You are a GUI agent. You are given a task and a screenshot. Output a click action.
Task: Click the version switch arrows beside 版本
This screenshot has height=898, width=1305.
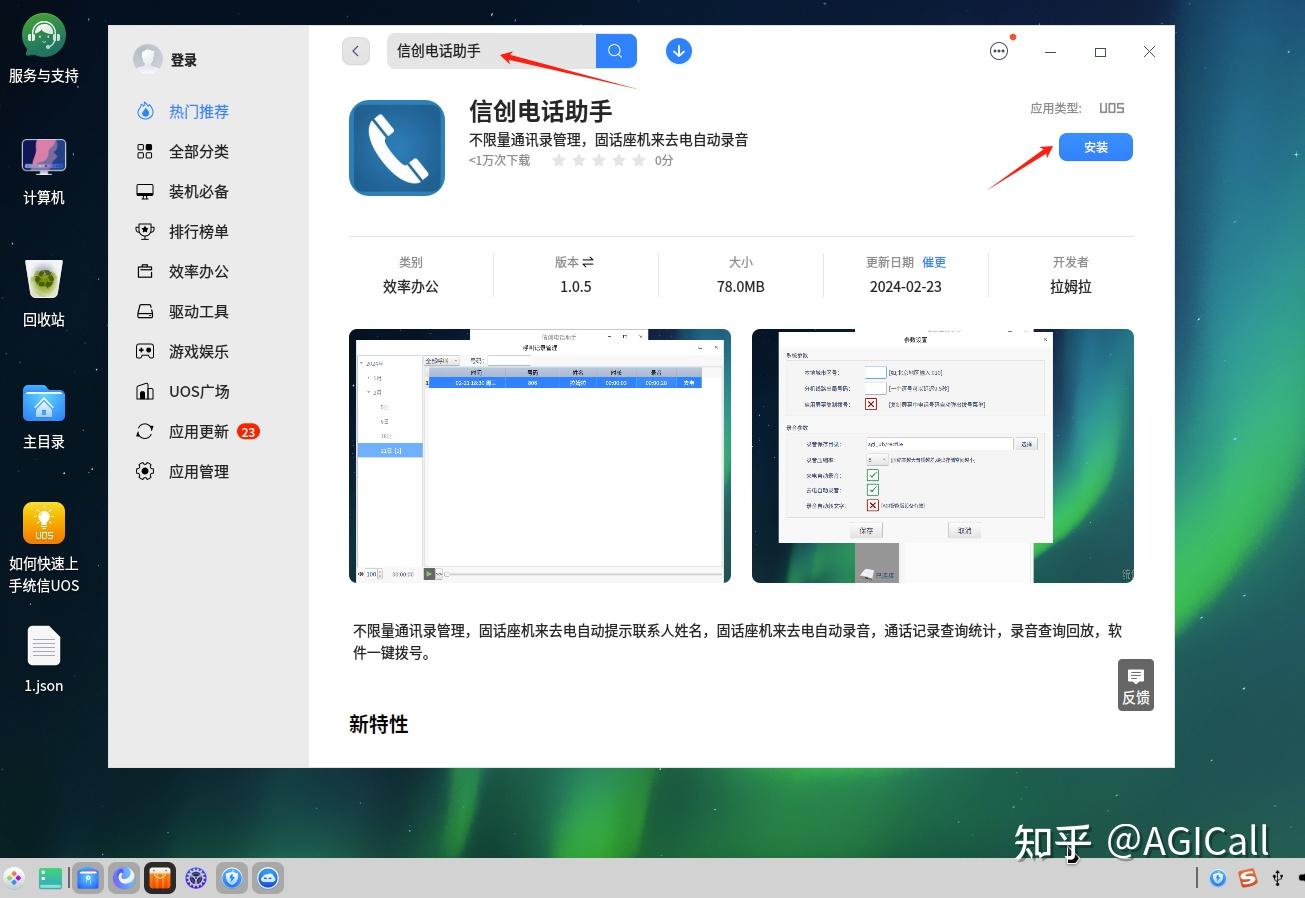[588, 262]
